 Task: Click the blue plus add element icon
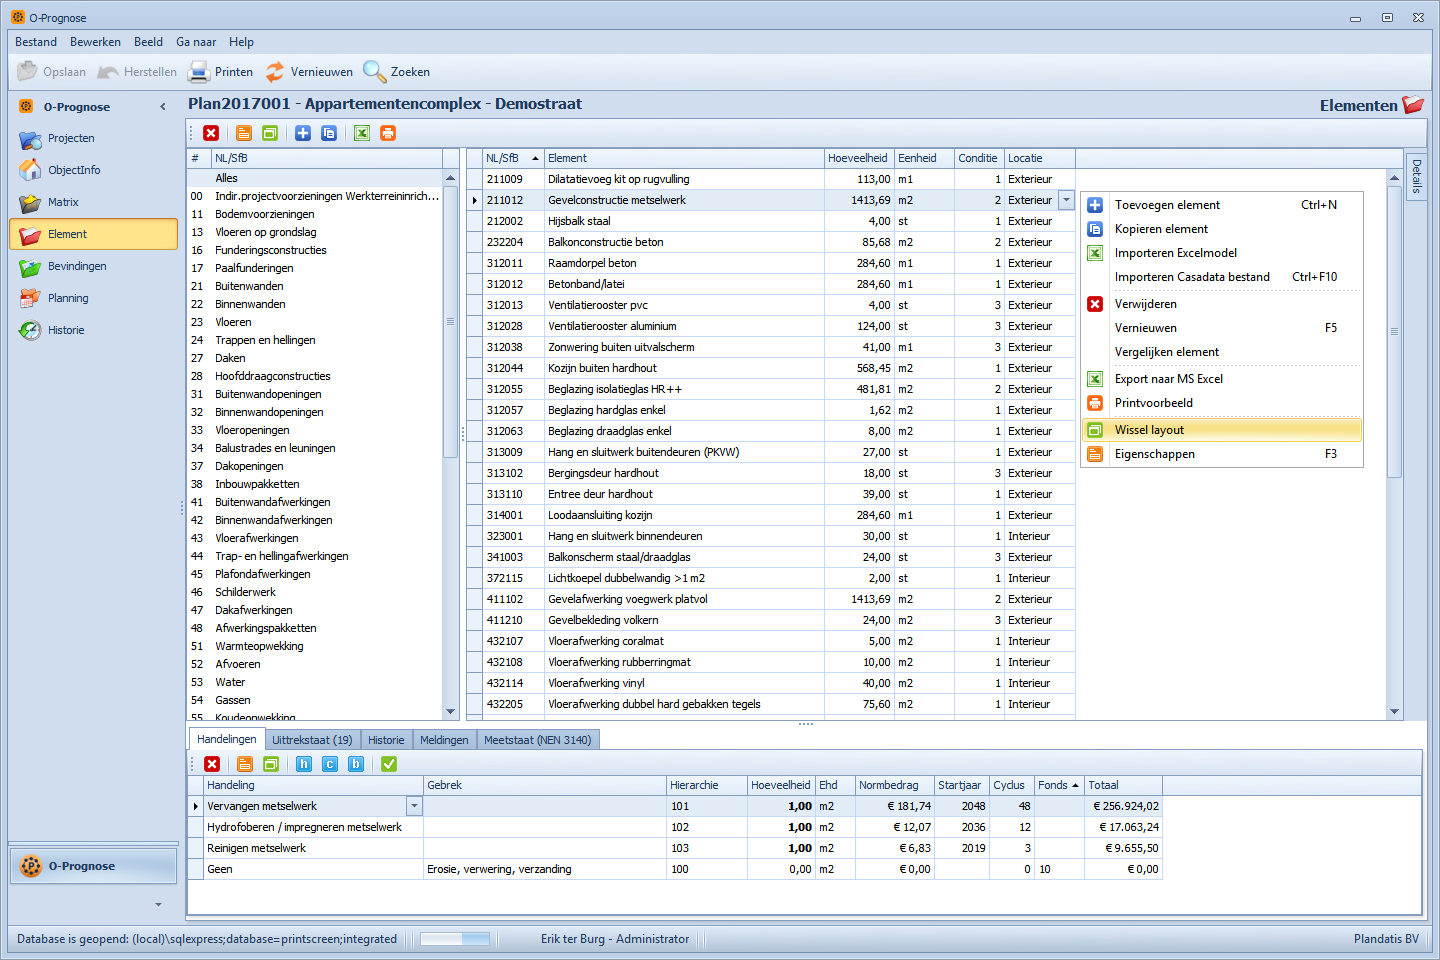click(303, 133)
